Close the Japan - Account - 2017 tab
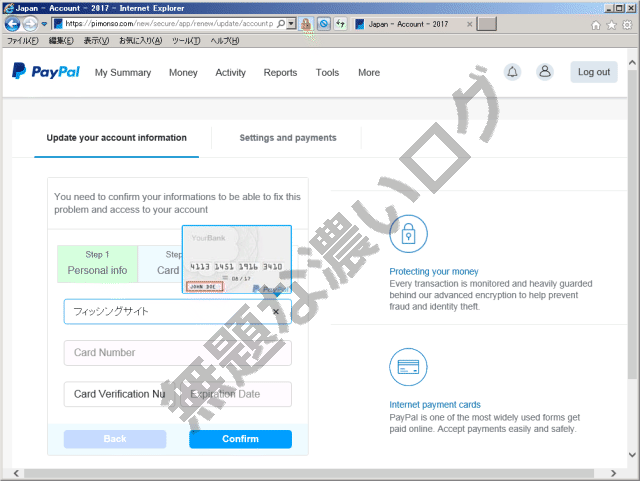 [x=469, y=24]
